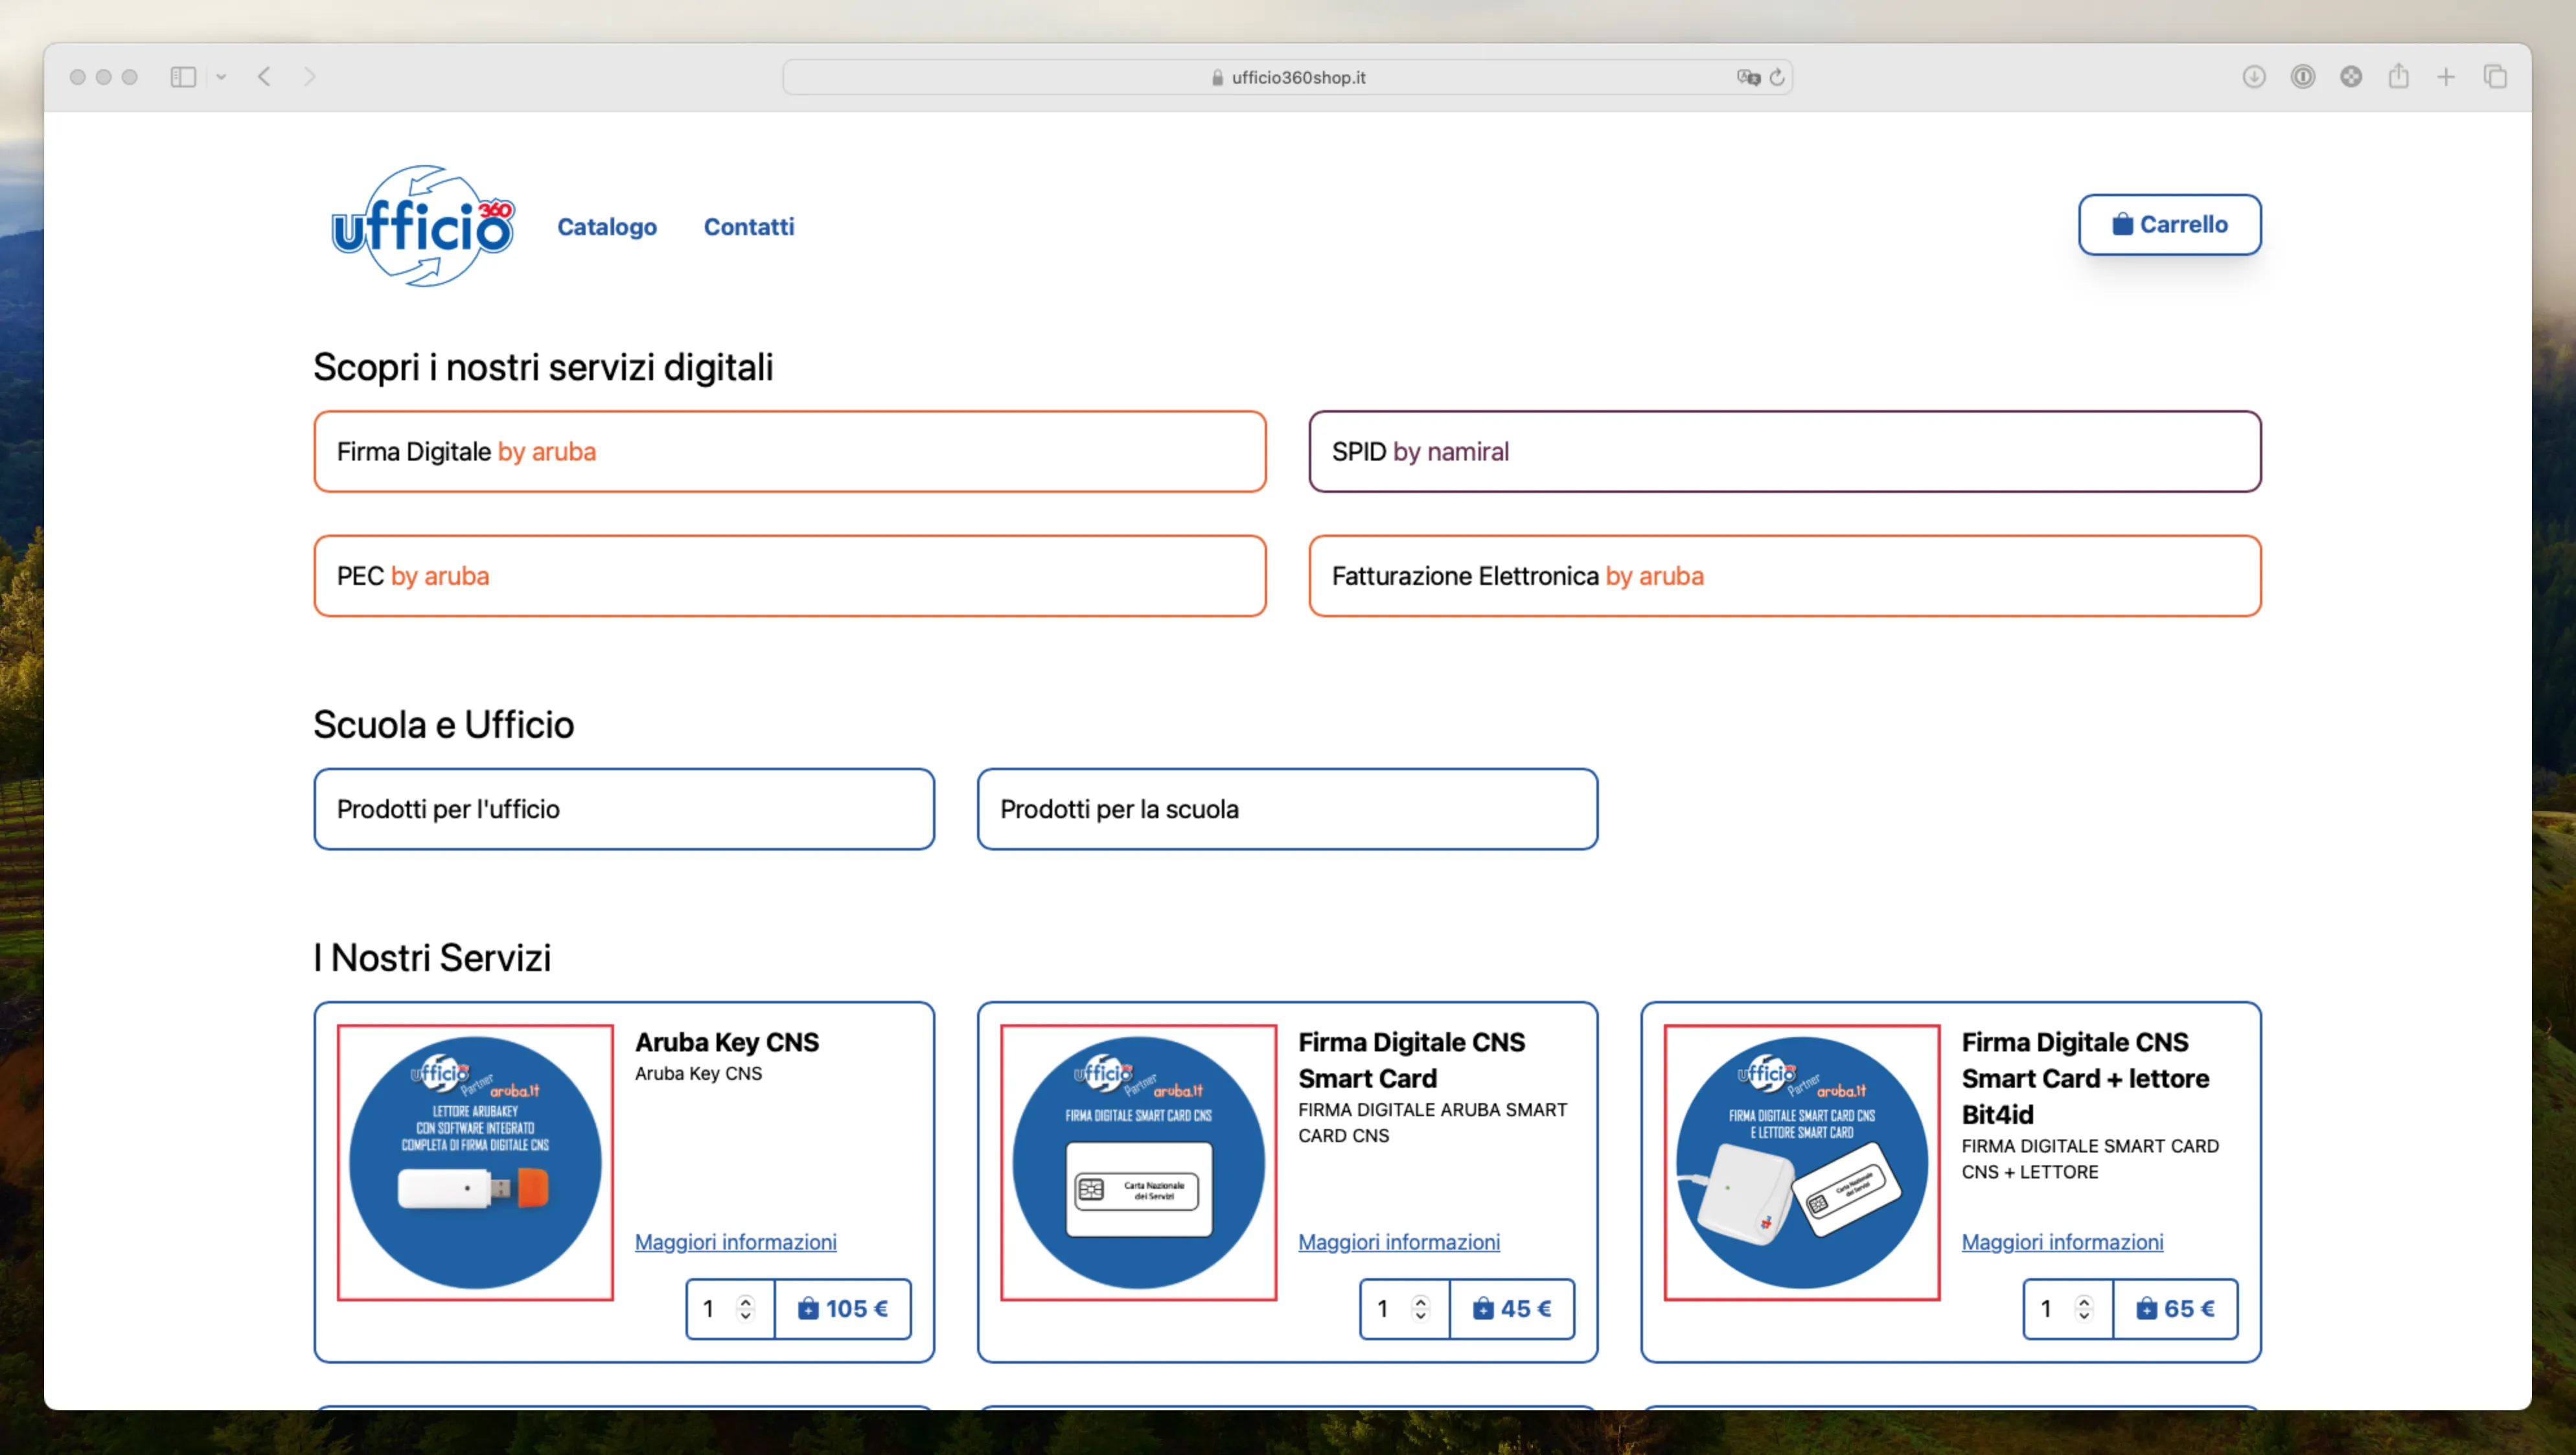Toggle the Safari sidebar icon
The image size is (2576, 1455).
tap(183, 77)
